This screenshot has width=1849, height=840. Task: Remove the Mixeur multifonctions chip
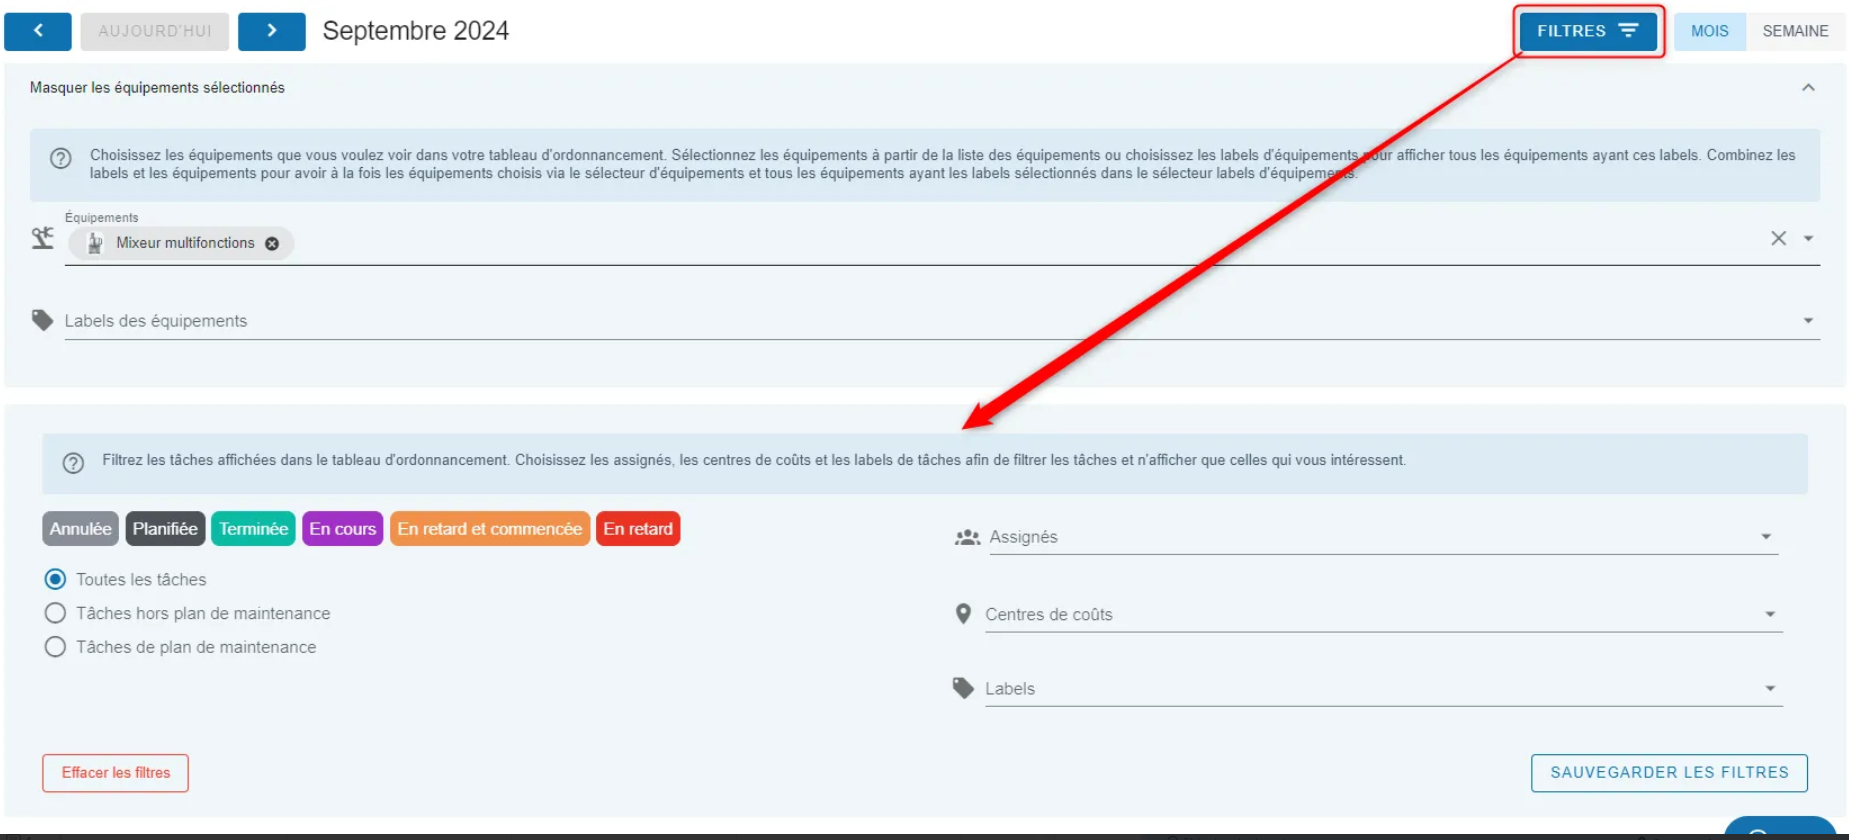coord(272,243)
